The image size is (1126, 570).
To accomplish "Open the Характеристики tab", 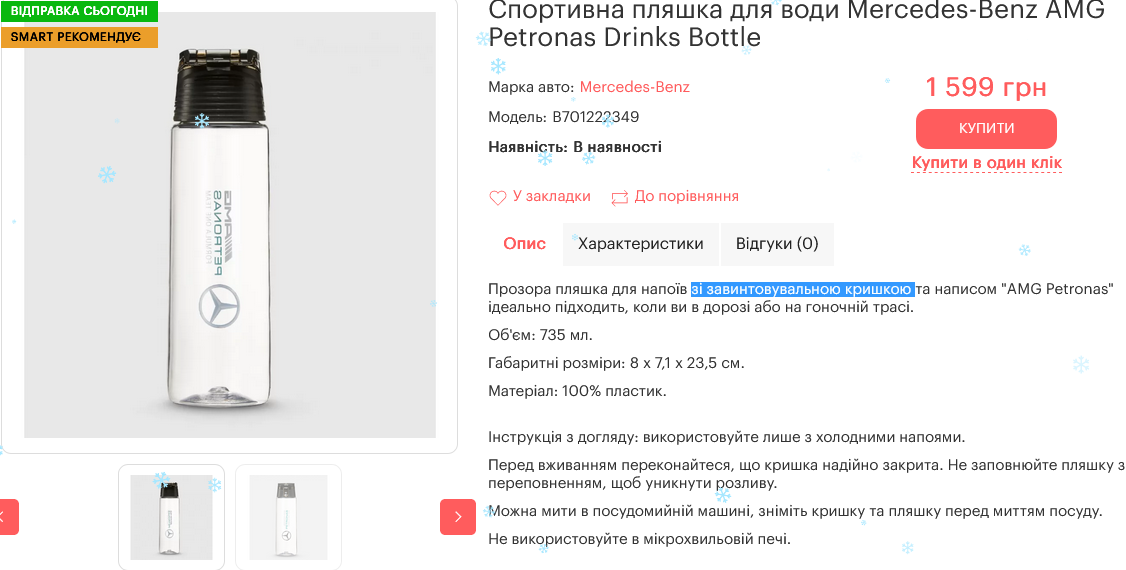I will 641,244.
